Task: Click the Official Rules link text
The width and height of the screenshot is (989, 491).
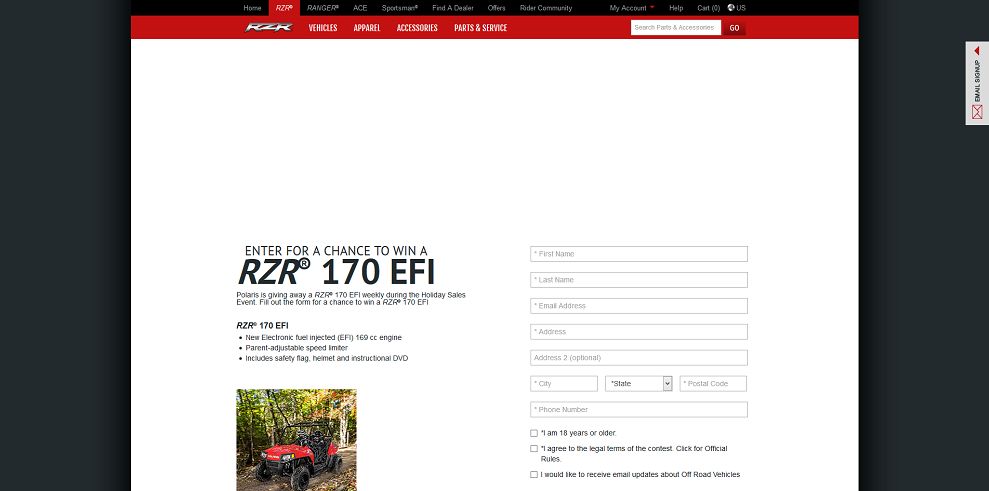Action: click(635, 454)
